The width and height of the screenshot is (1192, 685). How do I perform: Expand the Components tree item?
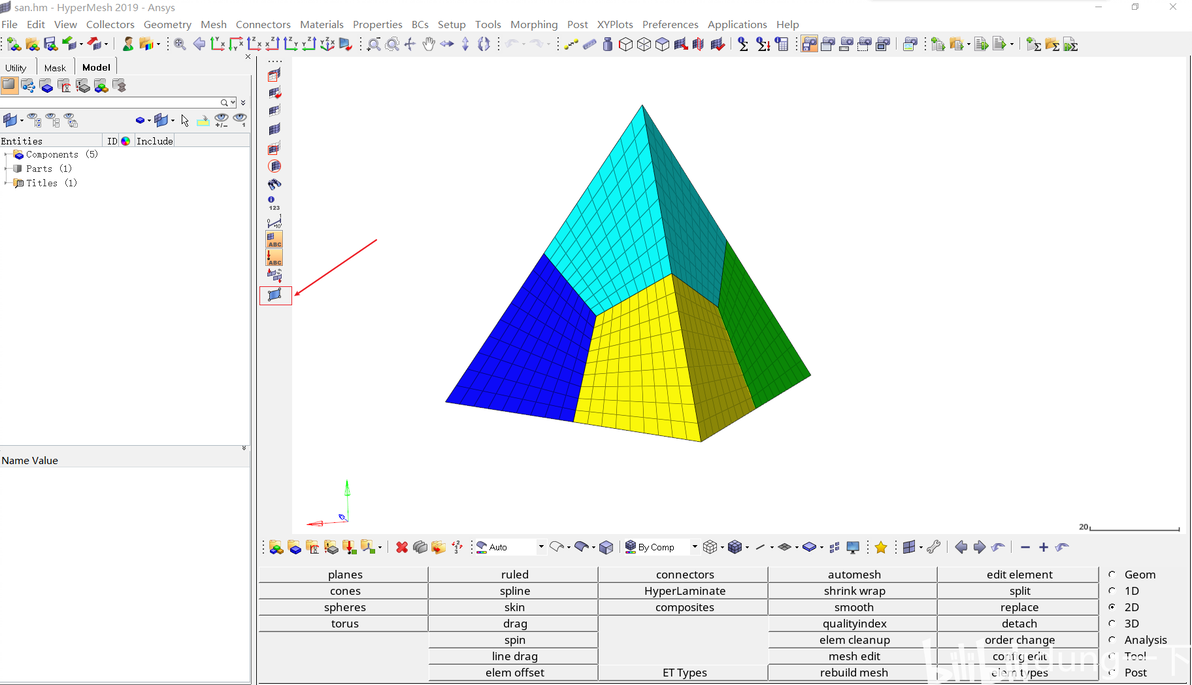click(7, 154)
